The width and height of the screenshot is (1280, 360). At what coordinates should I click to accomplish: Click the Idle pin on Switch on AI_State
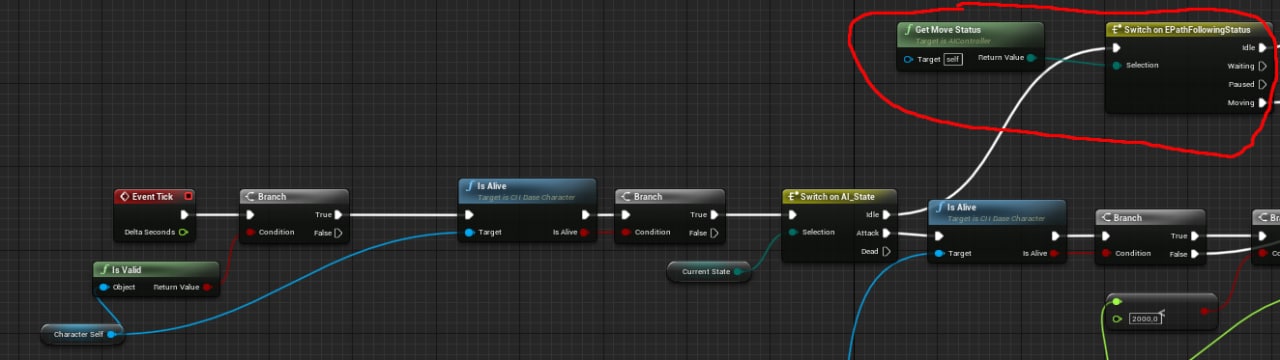(888, 214)
